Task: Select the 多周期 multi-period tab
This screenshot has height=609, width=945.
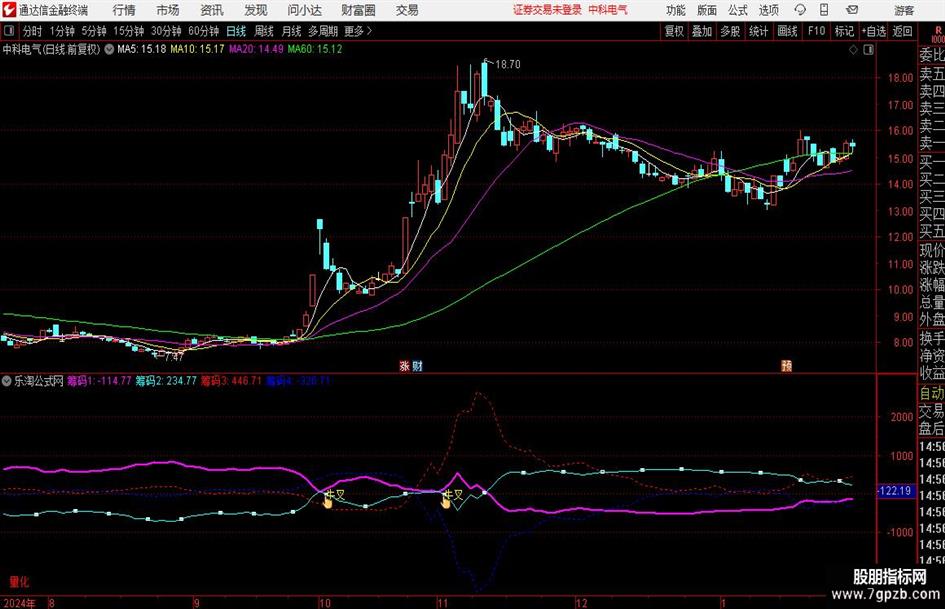Action: click(323, 31)
